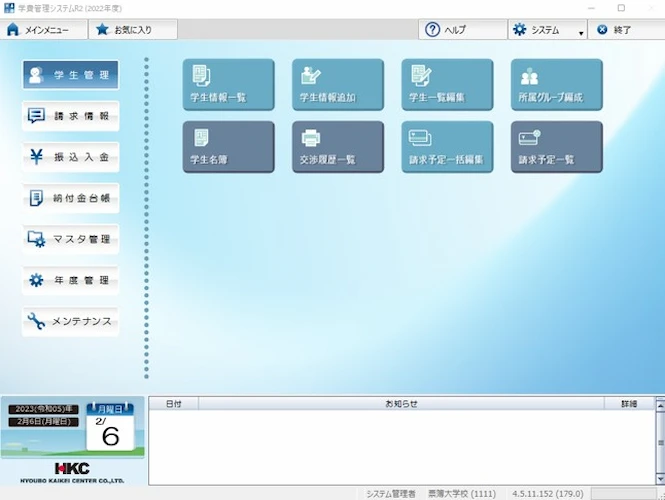Select 年度管理 in the sidebar
The height and width of the screenshot is (500, 665).
tap(70, 280)
